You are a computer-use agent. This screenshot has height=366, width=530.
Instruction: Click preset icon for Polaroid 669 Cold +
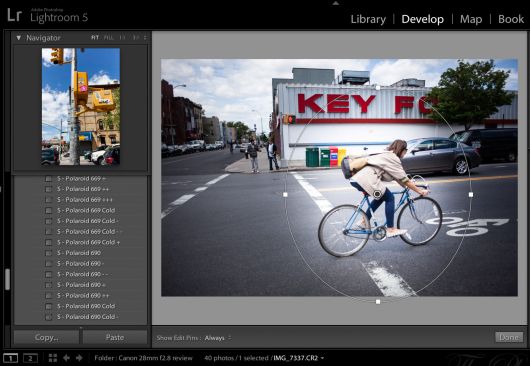pos(49,242)
